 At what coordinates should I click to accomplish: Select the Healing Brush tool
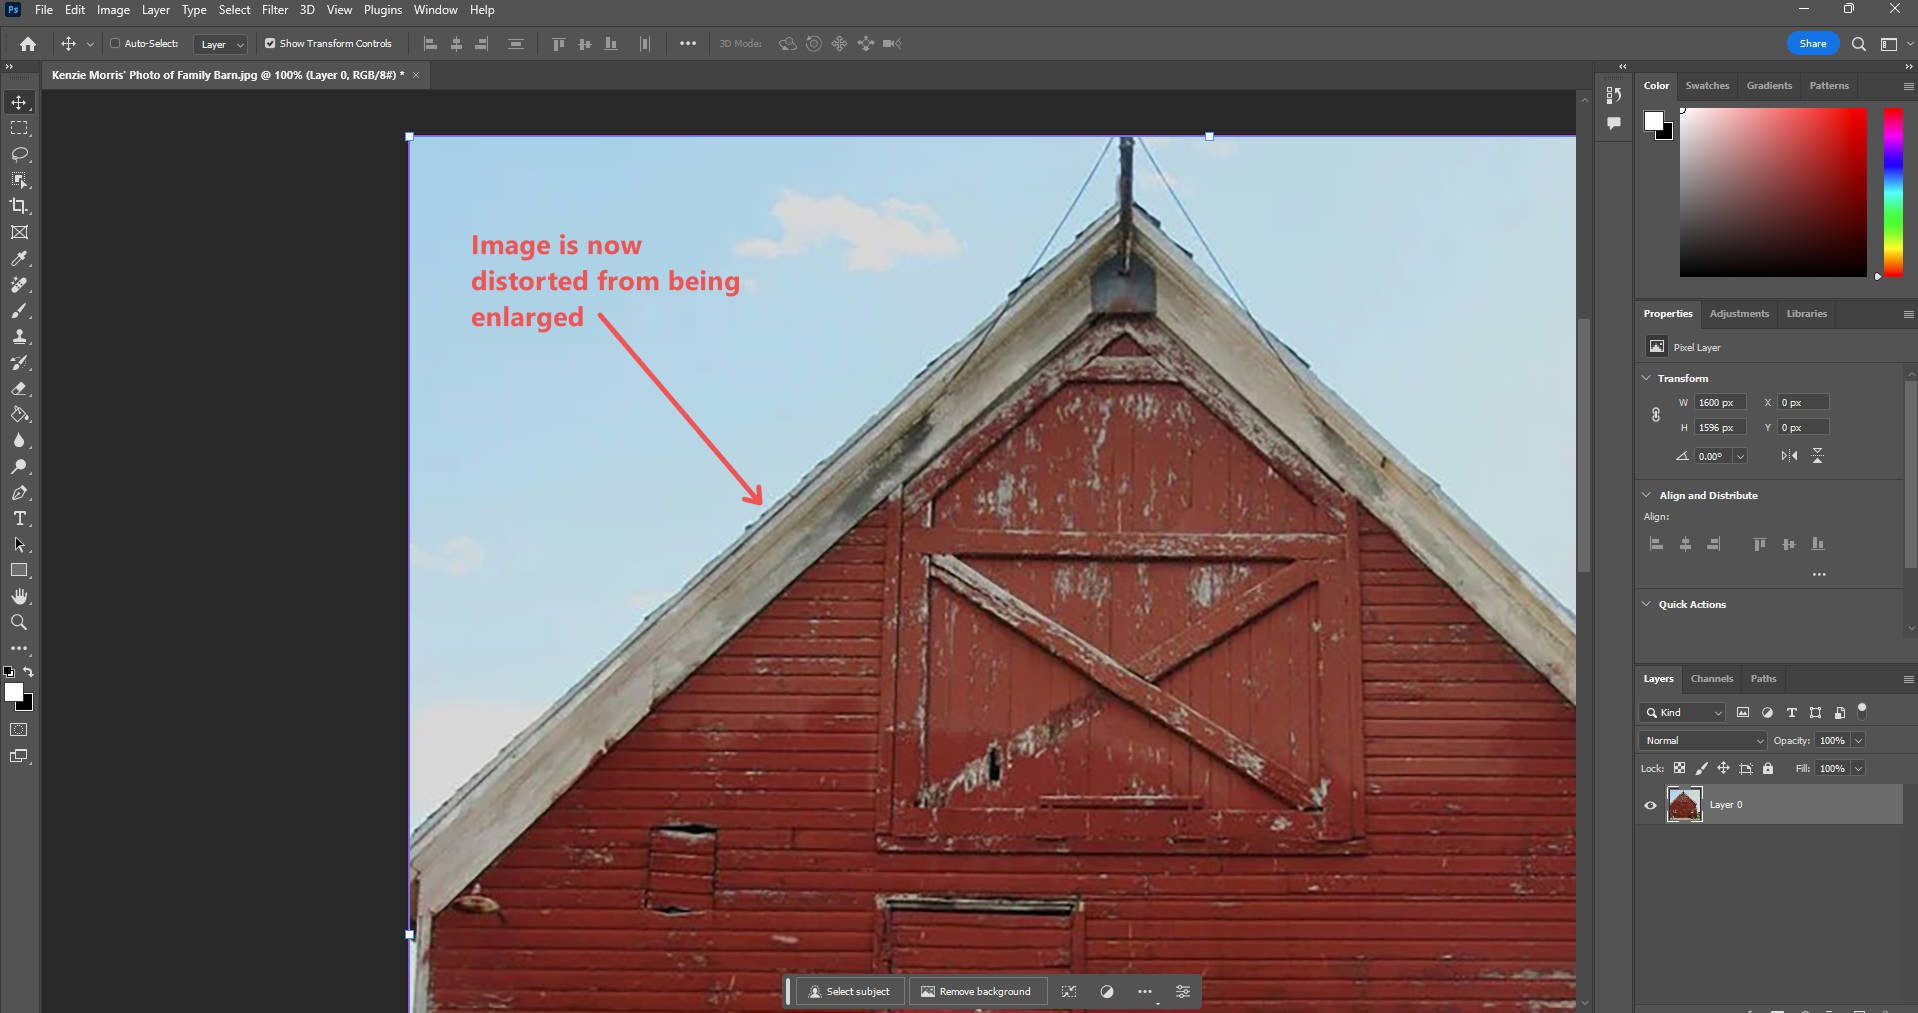tap(20, 285)
